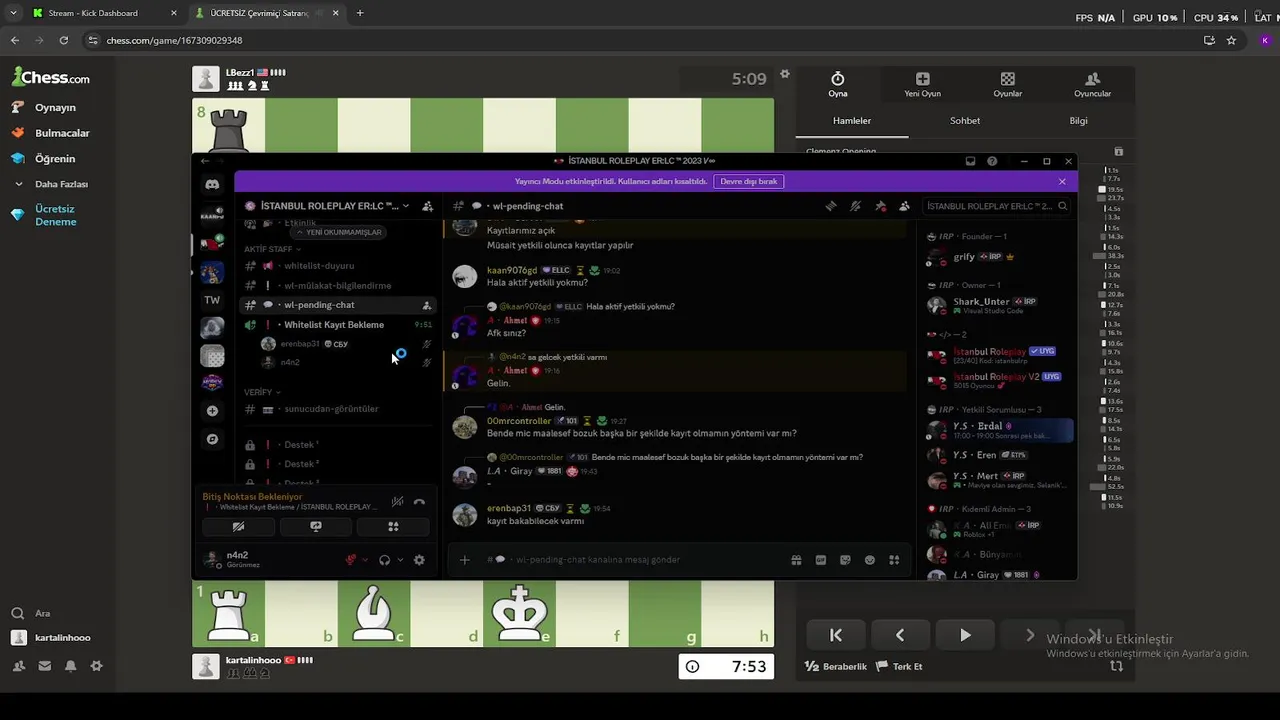
Task: Open pinned messages in wl-pending-chat
Action: (880, 206)
